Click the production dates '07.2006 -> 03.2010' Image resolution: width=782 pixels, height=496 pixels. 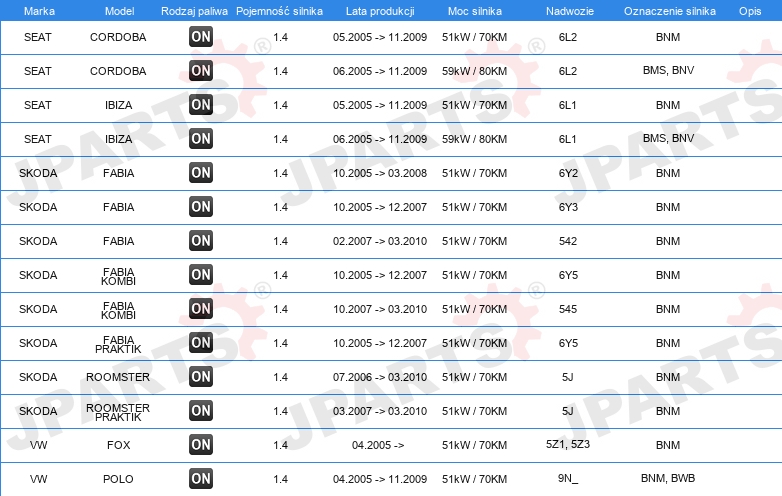tap(380, 377)
